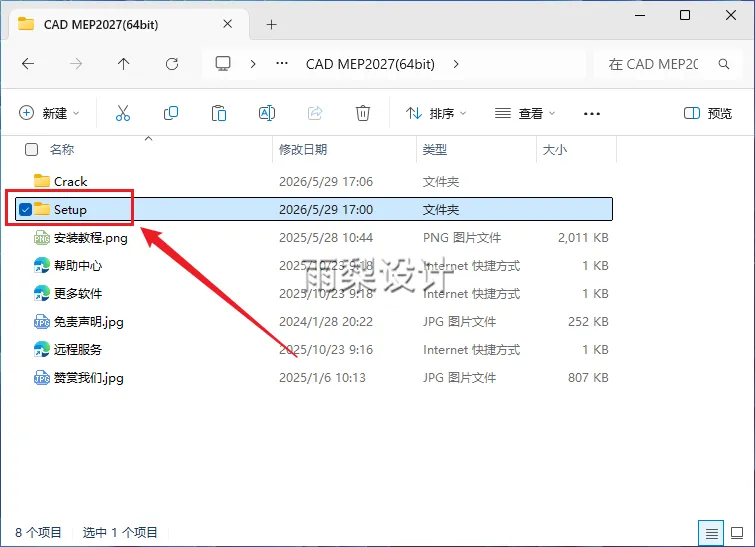The height and width of the screenshot is (547, 755).
Task: Show hidden path via breadcrumb ellipsis
Action: point(282,64)
